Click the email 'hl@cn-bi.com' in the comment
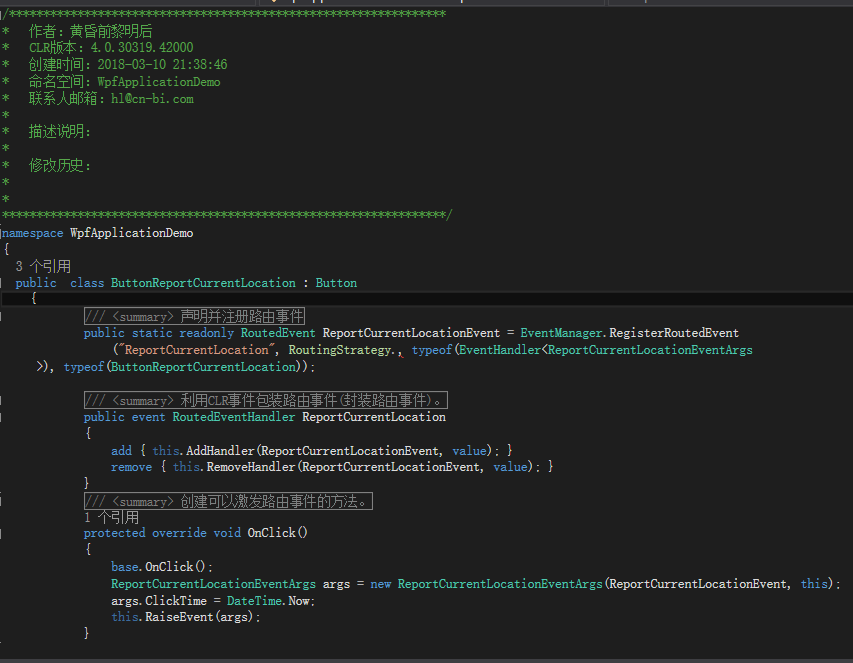 click(x=152, y=99)
